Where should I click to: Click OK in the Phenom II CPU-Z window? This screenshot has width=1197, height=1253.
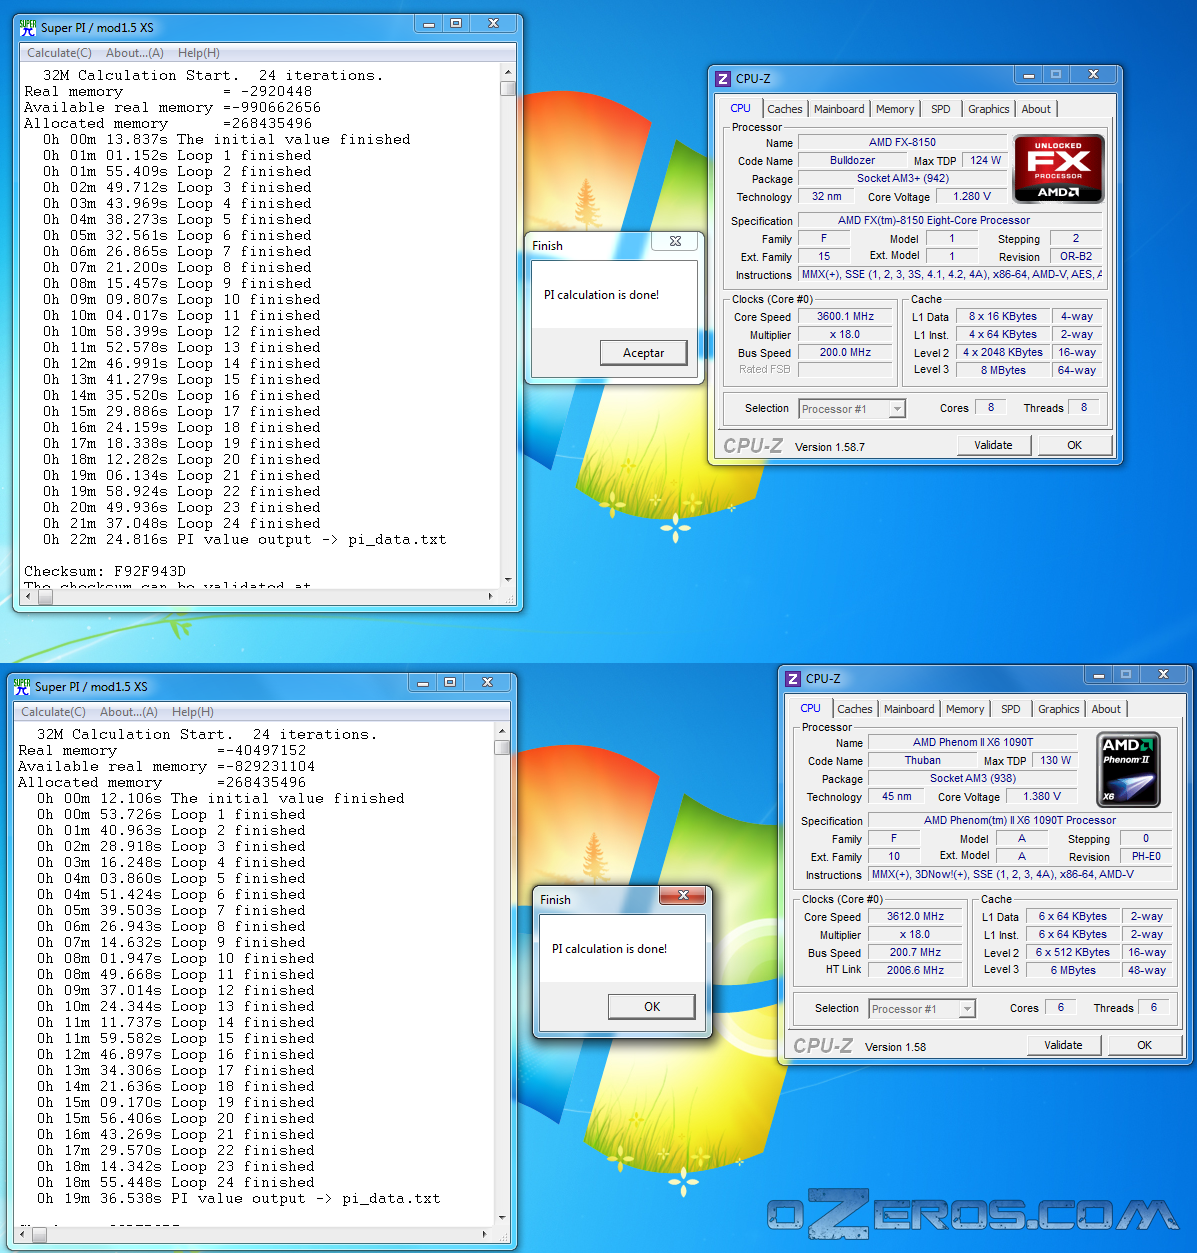[1144, 1045]
